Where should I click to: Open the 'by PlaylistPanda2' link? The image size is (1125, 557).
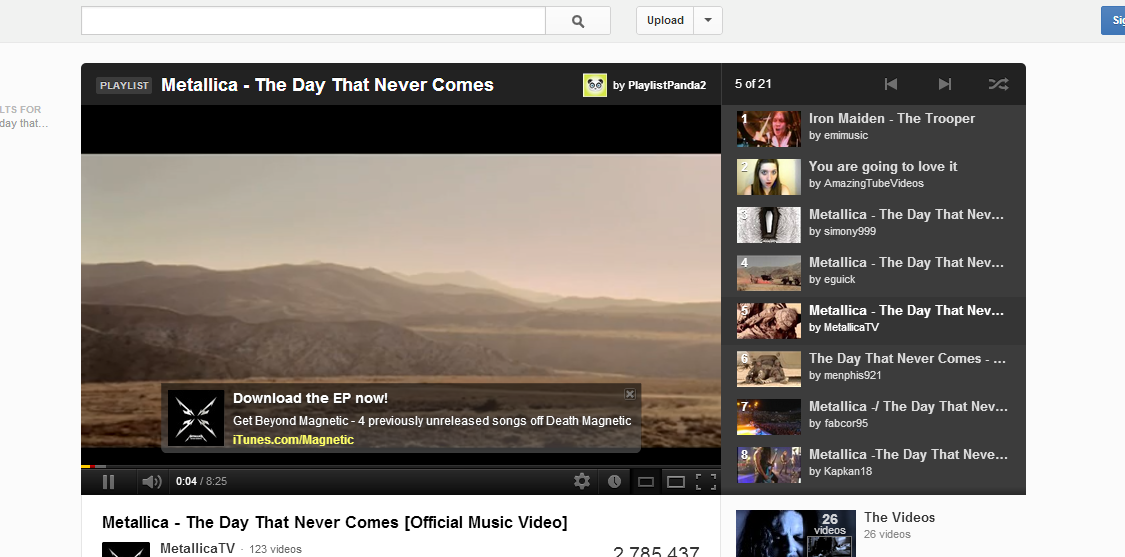click(659, 85)
